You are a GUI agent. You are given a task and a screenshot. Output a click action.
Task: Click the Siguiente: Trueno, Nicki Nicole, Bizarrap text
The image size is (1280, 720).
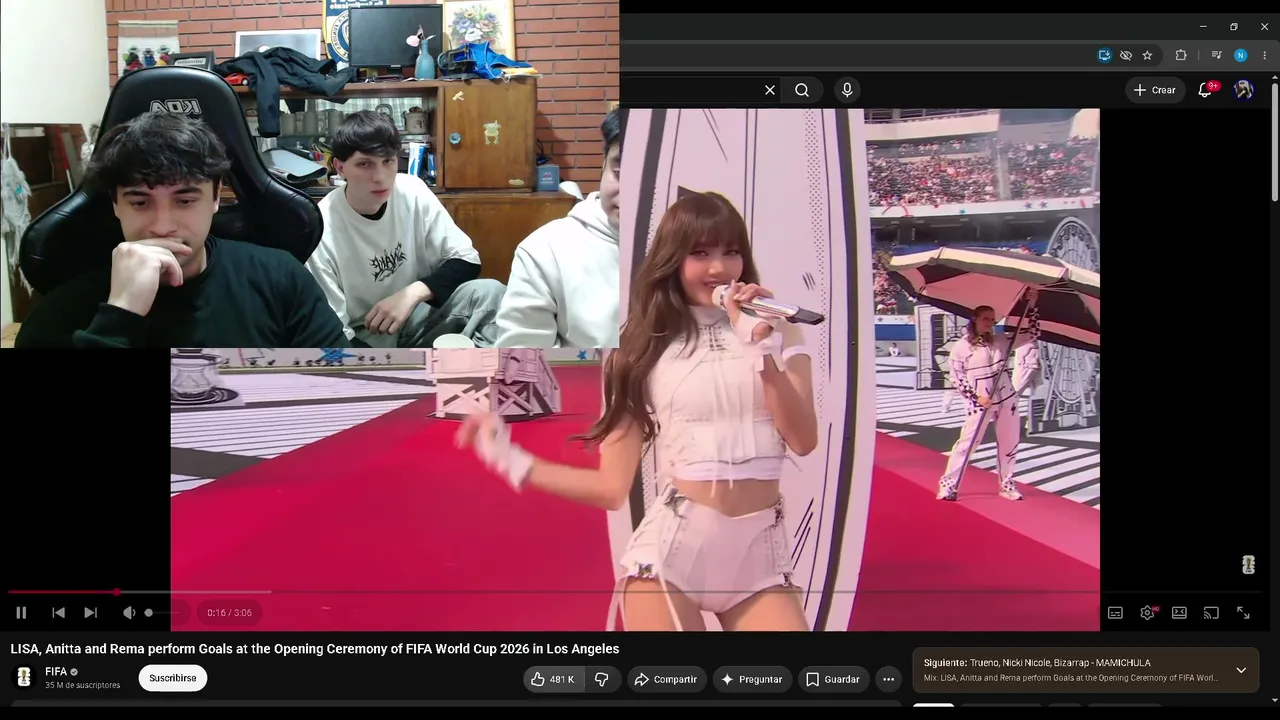[x=1037, y=663]
